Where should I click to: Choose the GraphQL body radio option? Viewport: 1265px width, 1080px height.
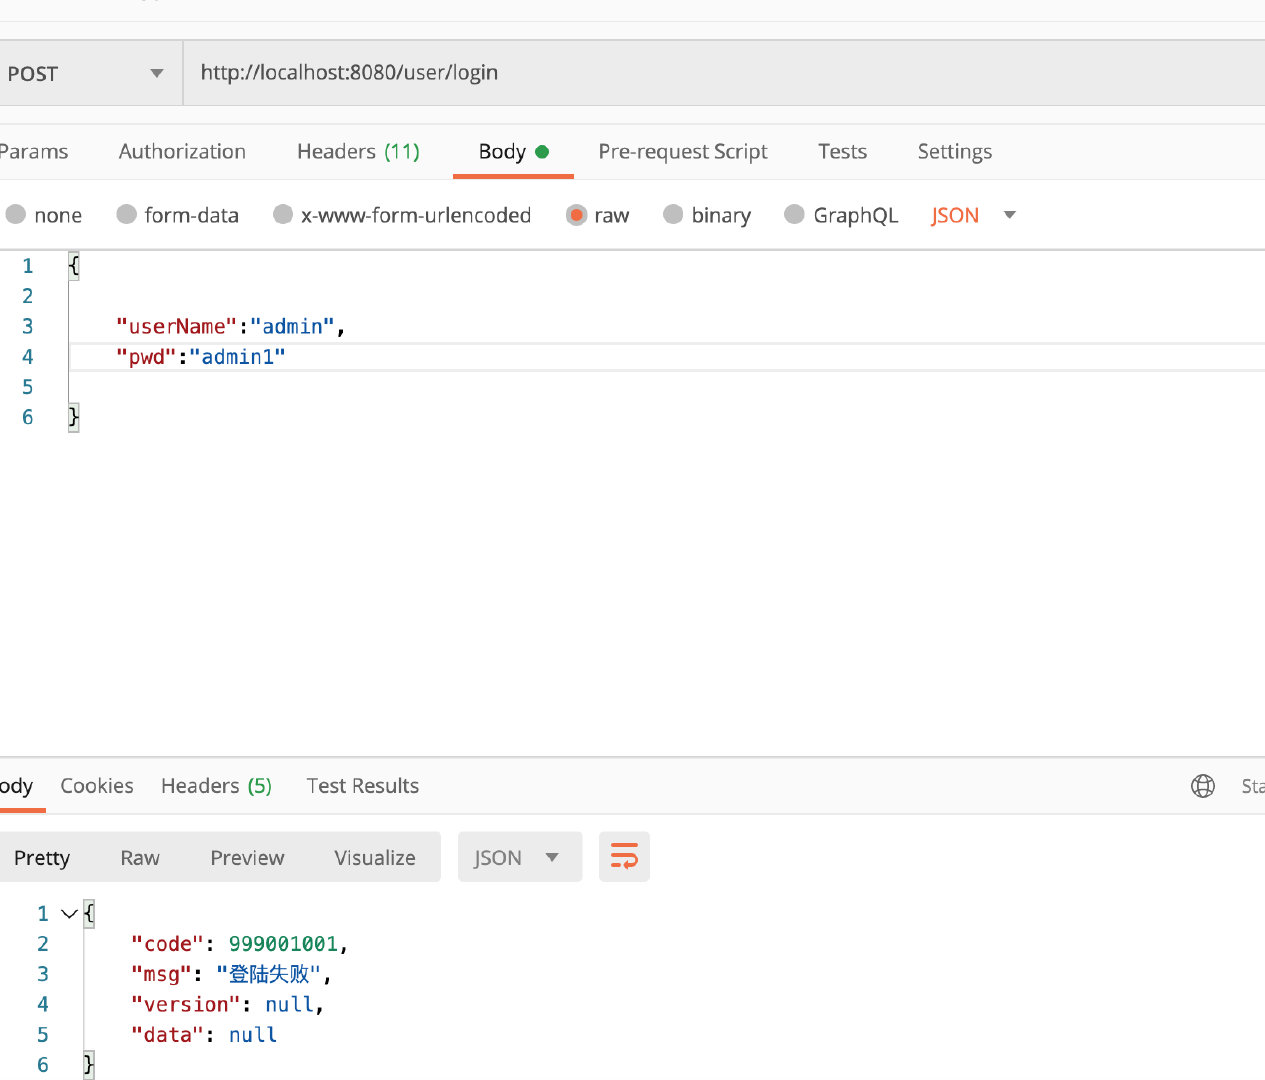coord(795,215)
